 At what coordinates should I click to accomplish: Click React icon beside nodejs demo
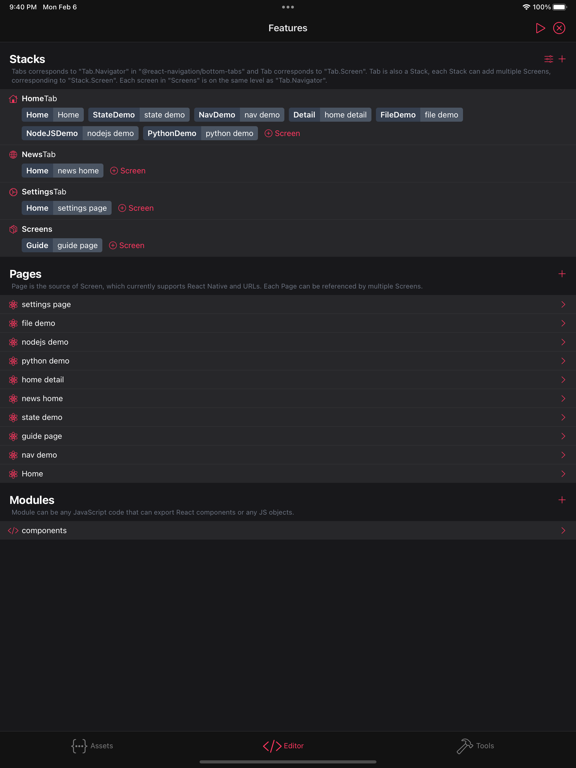click(x=13, y=342)
